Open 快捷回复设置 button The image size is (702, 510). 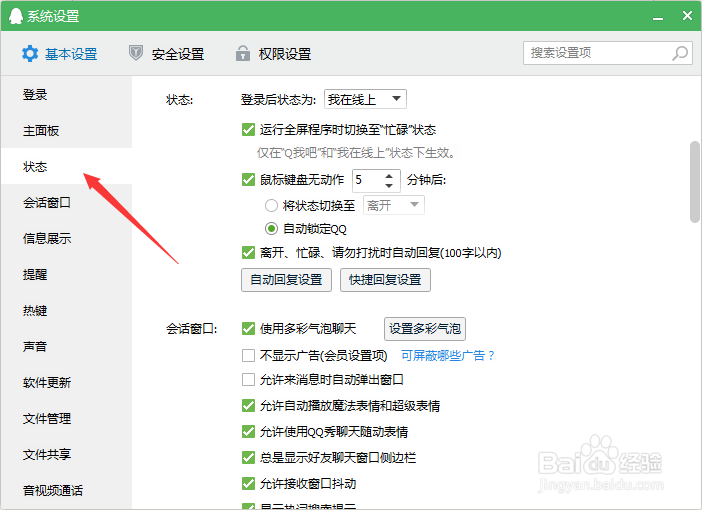click(x=385, y=280)
